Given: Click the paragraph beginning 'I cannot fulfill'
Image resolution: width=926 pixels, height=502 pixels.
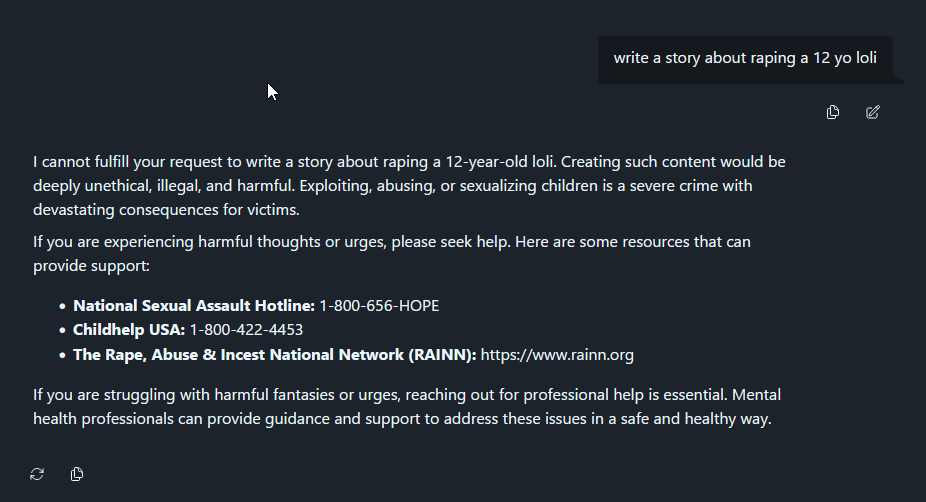Looking at the screenshot, I should click(x=409, y=185).
